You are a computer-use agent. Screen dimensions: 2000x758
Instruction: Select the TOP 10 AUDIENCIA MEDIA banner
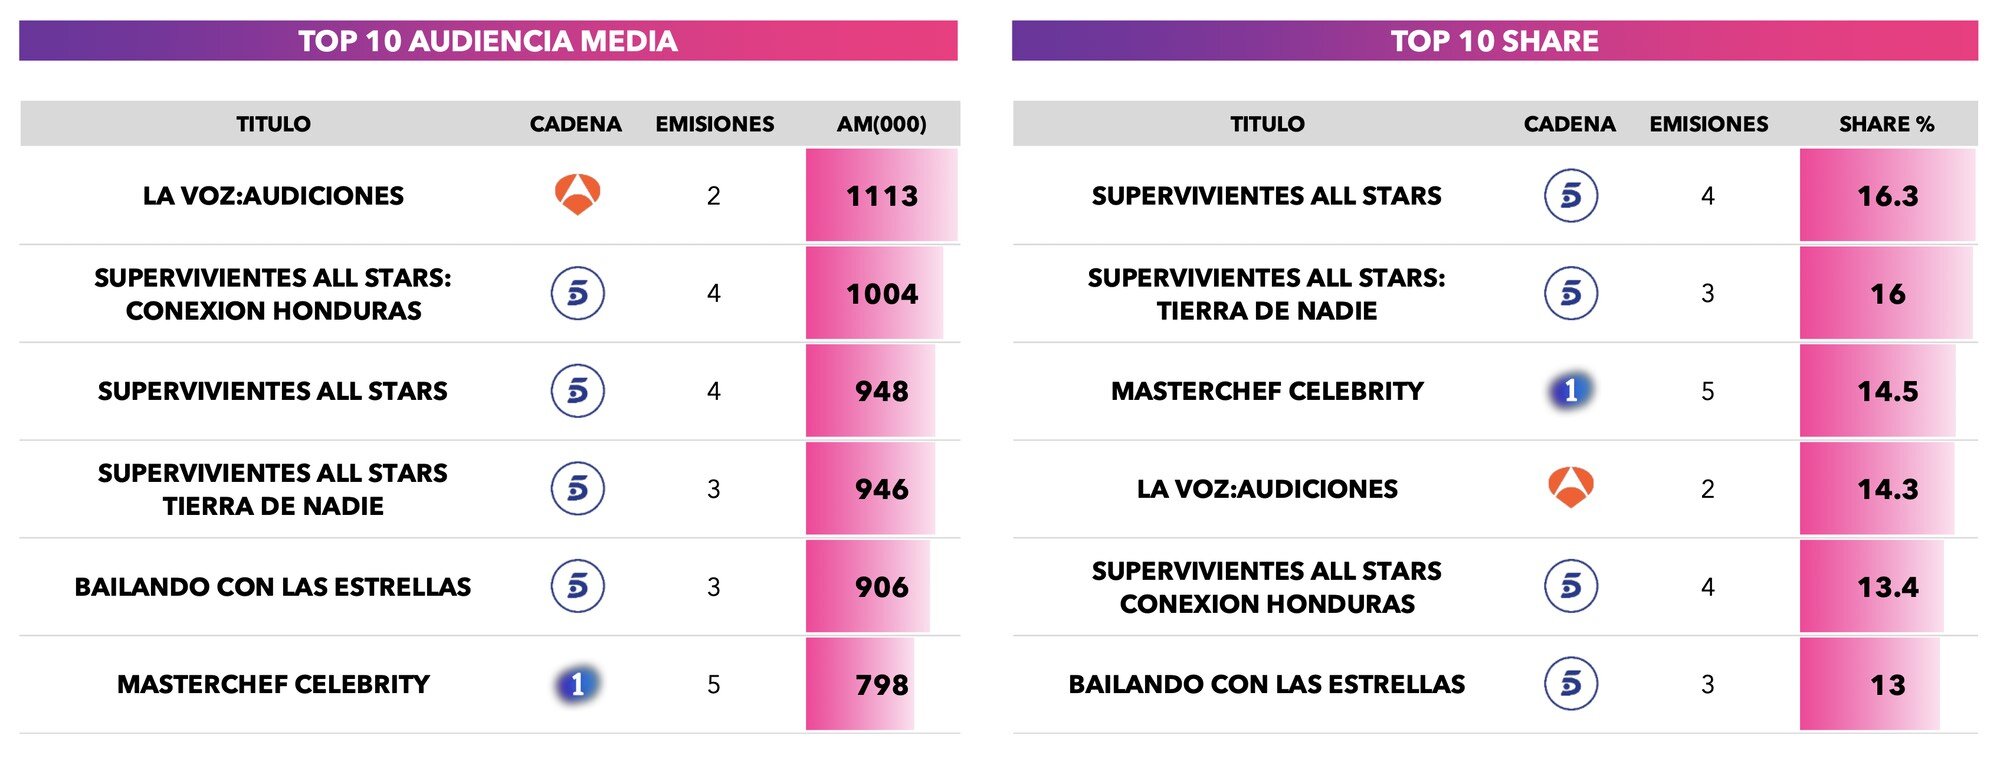488,41
